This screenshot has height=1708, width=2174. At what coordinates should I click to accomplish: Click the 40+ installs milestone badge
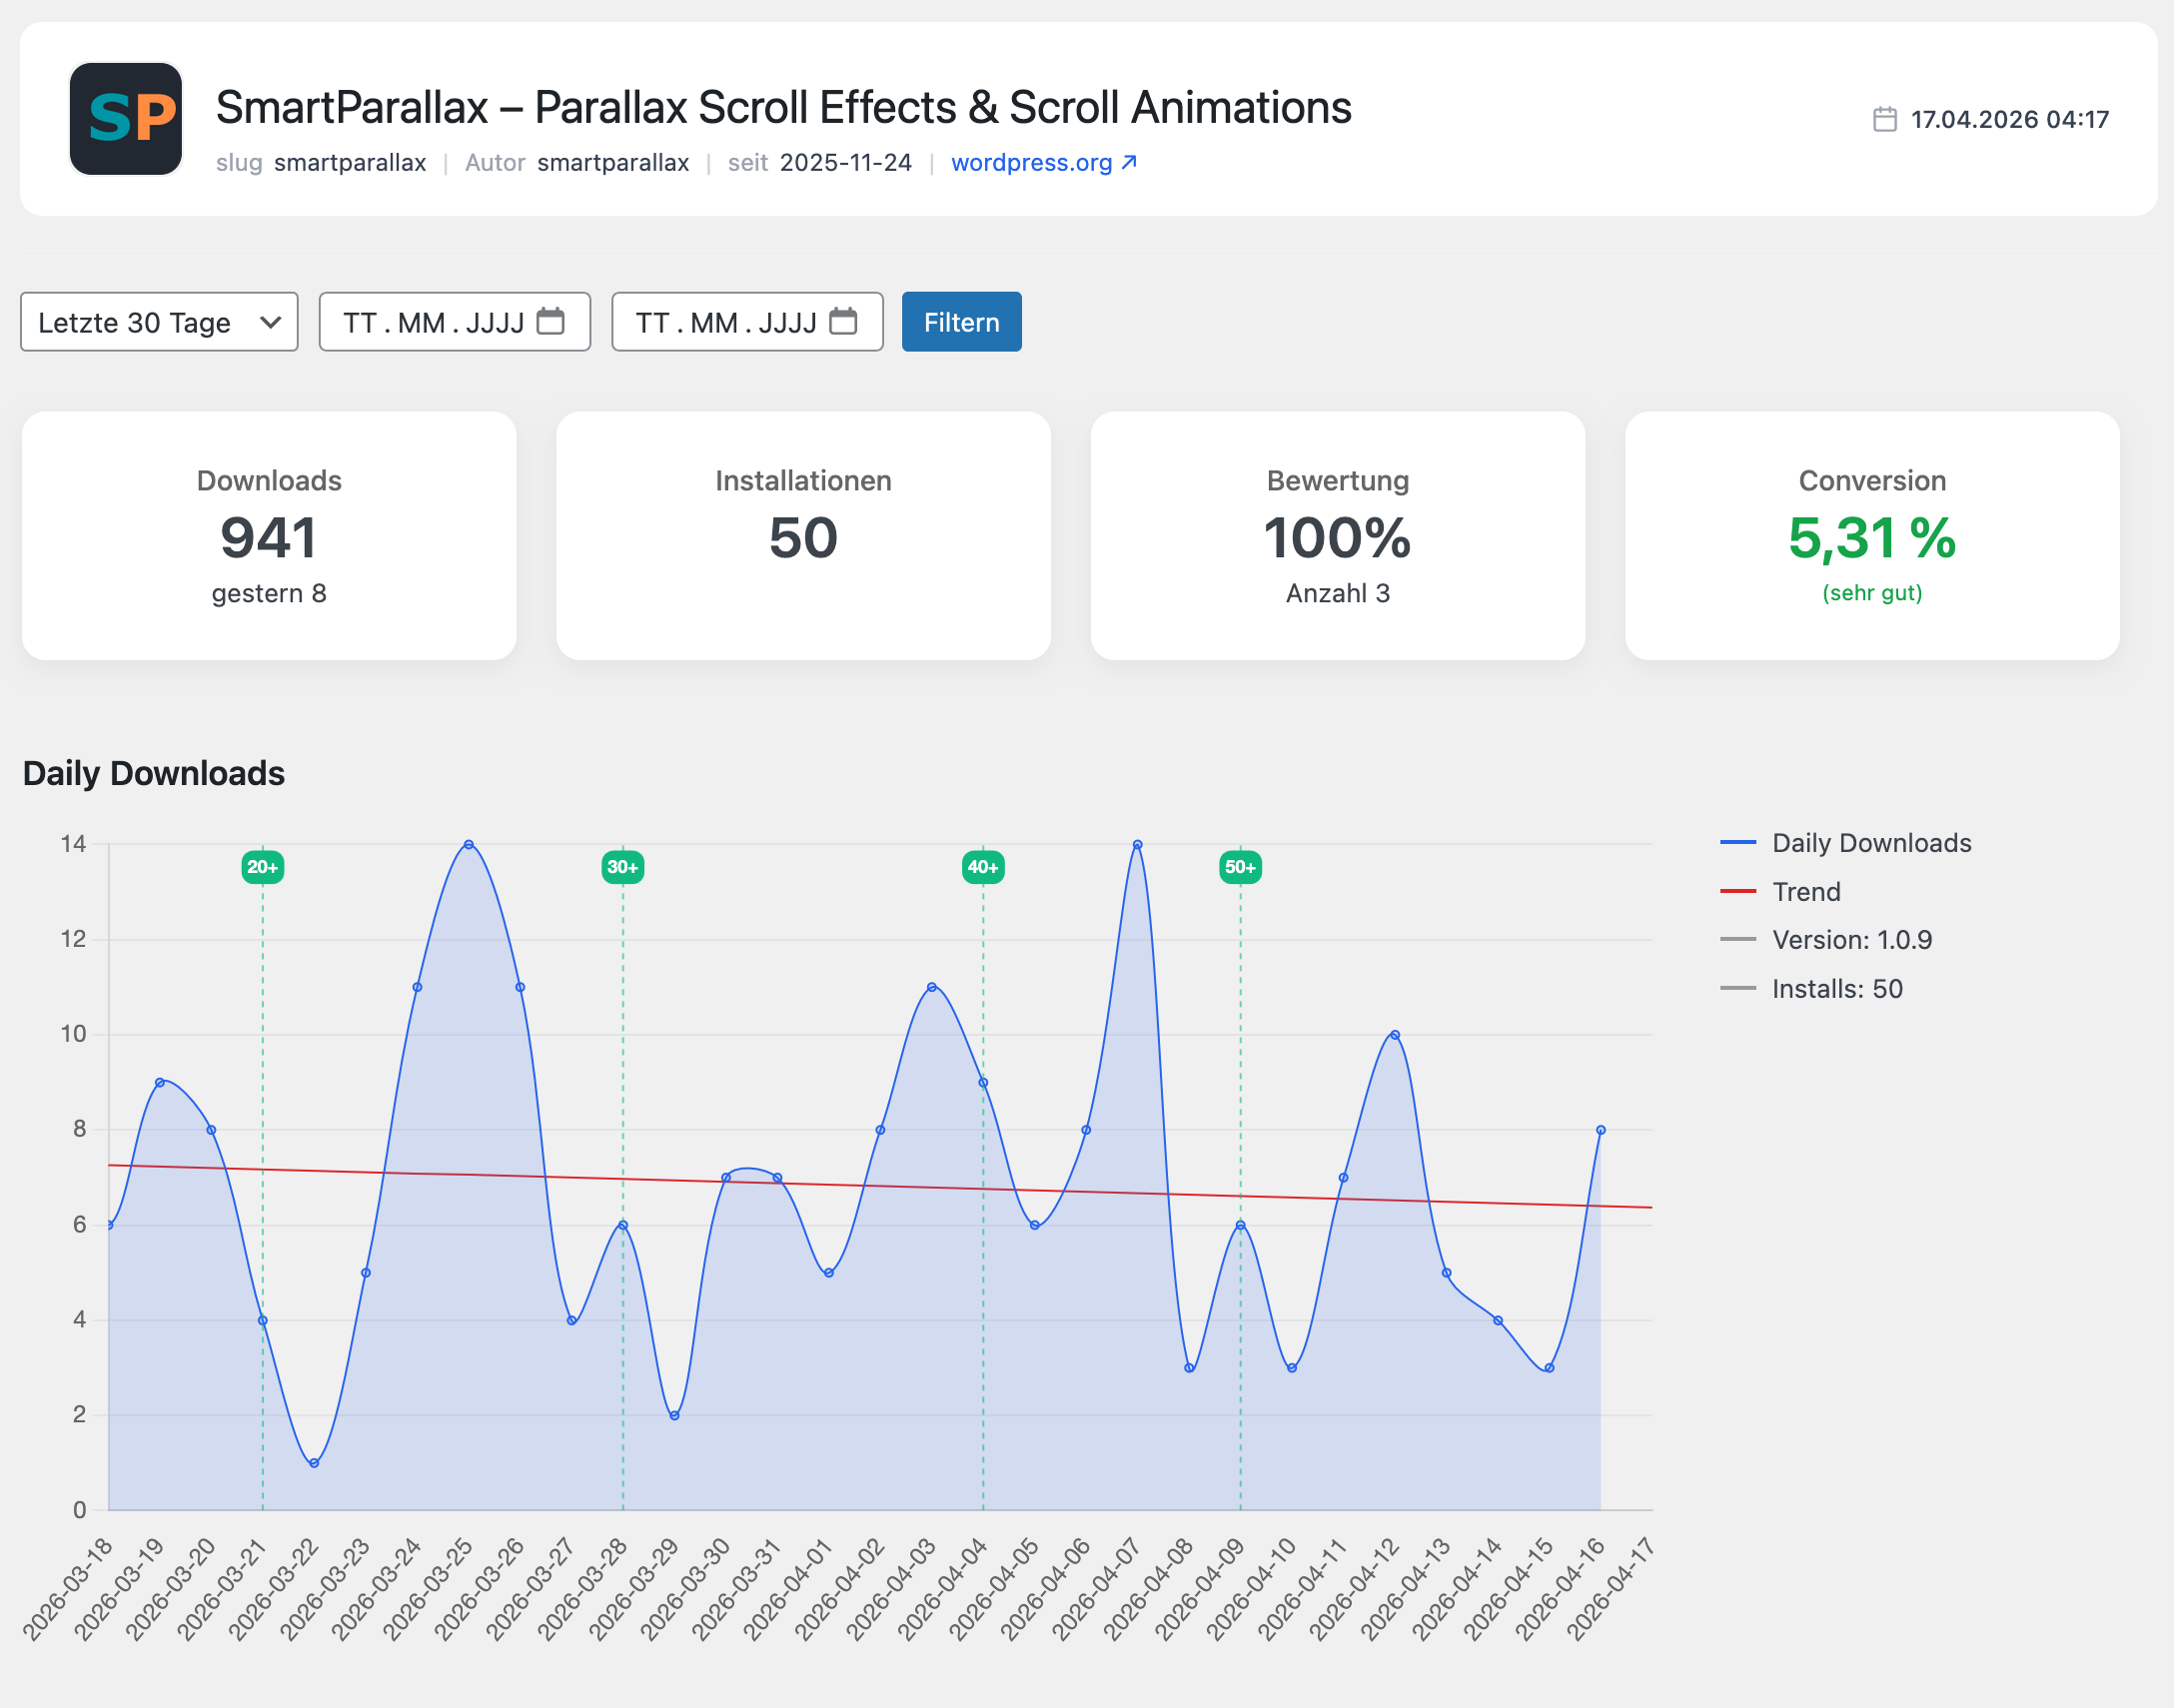[983, 867]
